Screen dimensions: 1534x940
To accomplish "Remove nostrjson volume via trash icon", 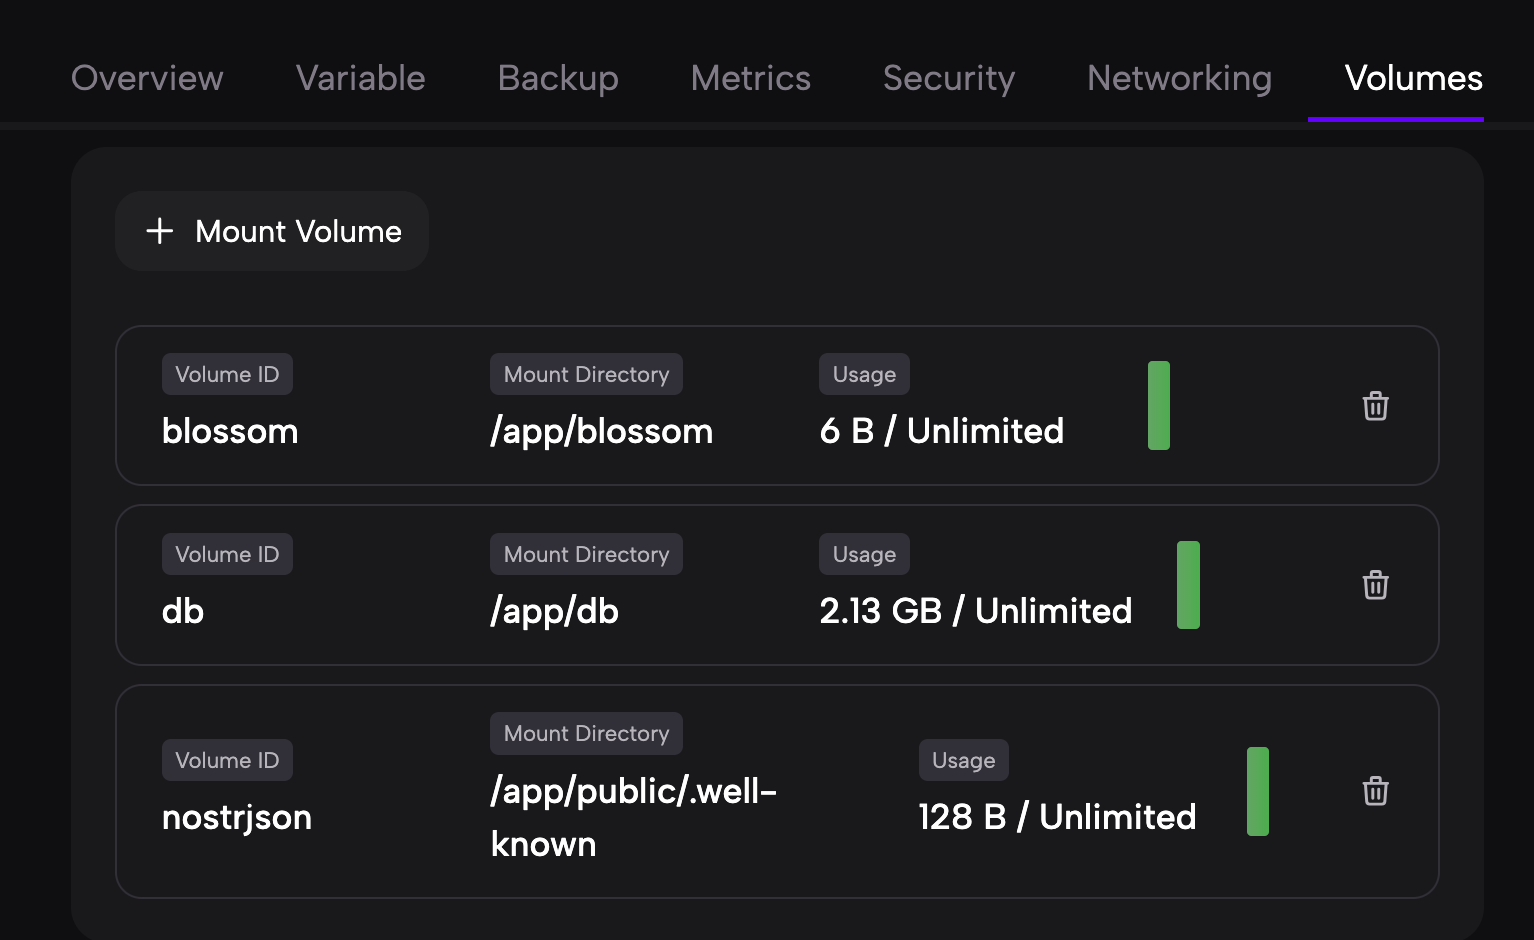I will [x=1375, y=791].
